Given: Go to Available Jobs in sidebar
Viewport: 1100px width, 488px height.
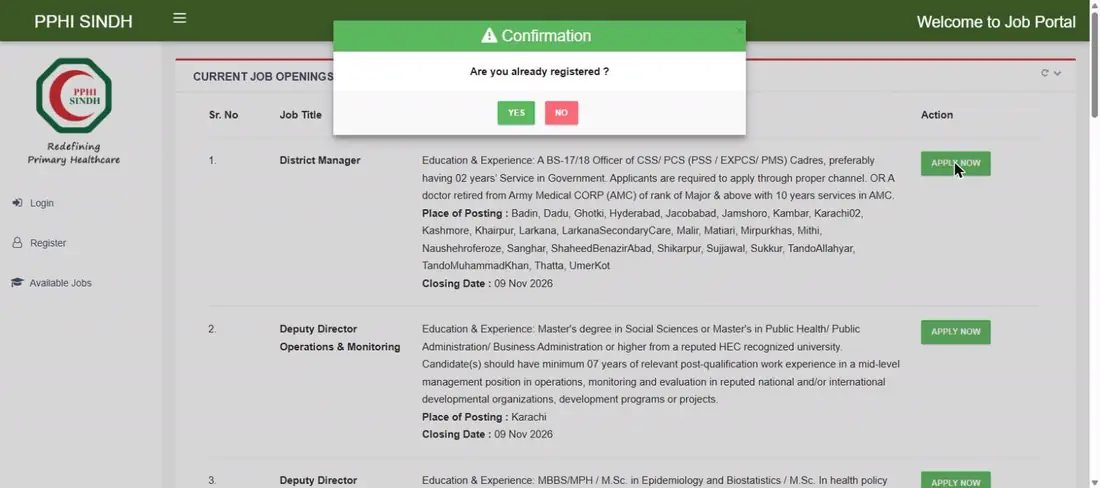Looking at the screenshot, I should point(60,283).
